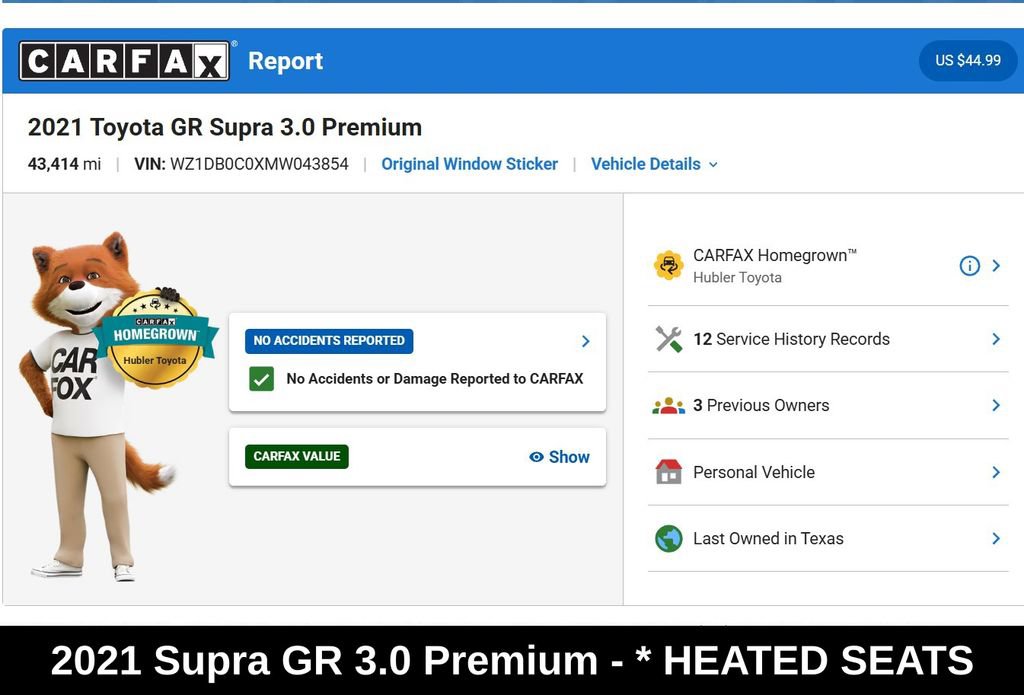The image size is (1024, 695).
Task: Select the VIN WZ1DB0C0XMW043854 text
Action: pos(241,164)
